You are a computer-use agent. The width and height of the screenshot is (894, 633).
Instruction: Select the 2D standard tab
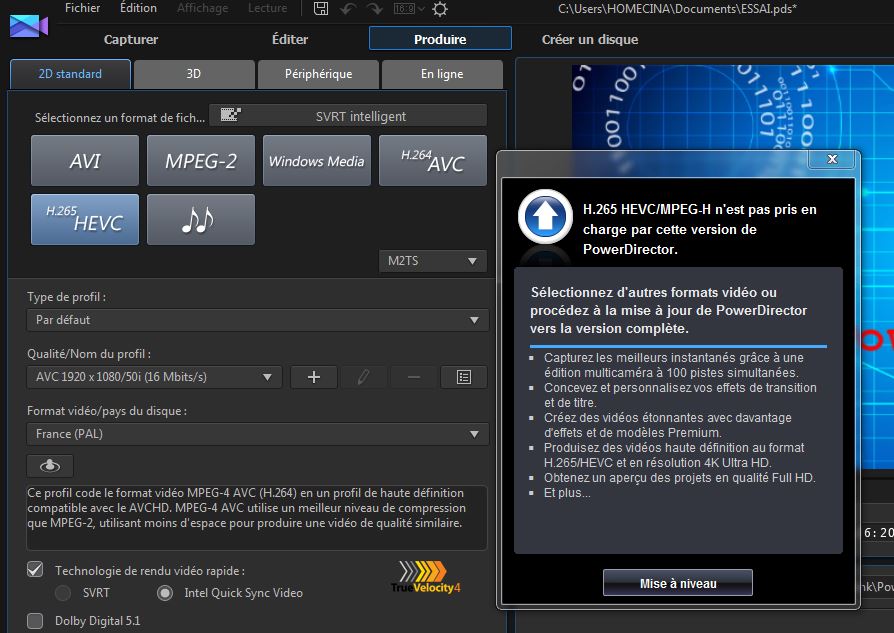(x=70, y=74)
